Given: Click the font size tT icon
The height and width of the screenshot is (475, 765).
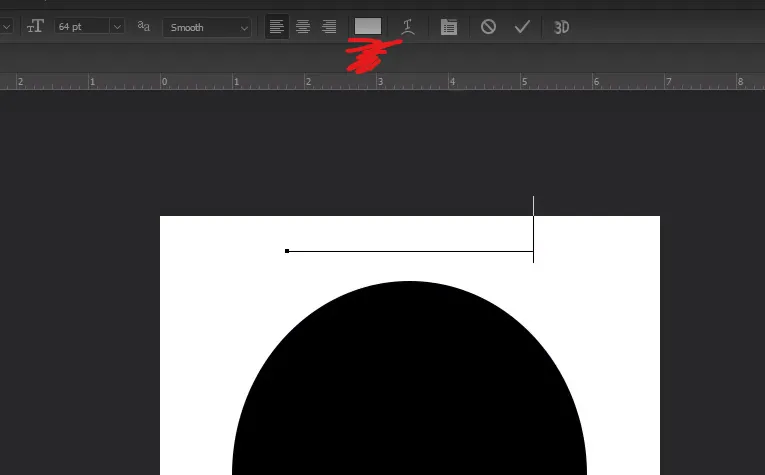Looking at the screenshot, I should point(35,26).
